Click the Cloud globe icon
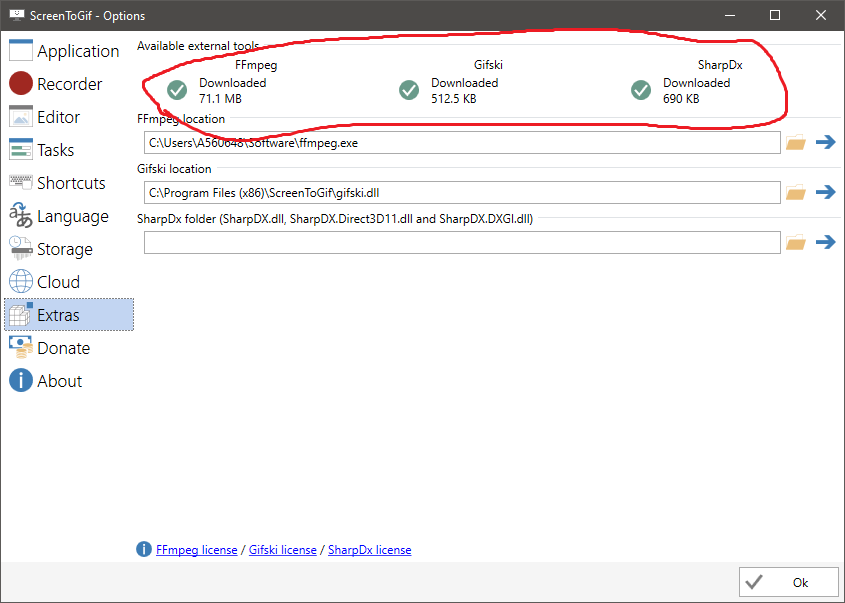The height and width of the screenshot is (603, 845). click(21, 281)
